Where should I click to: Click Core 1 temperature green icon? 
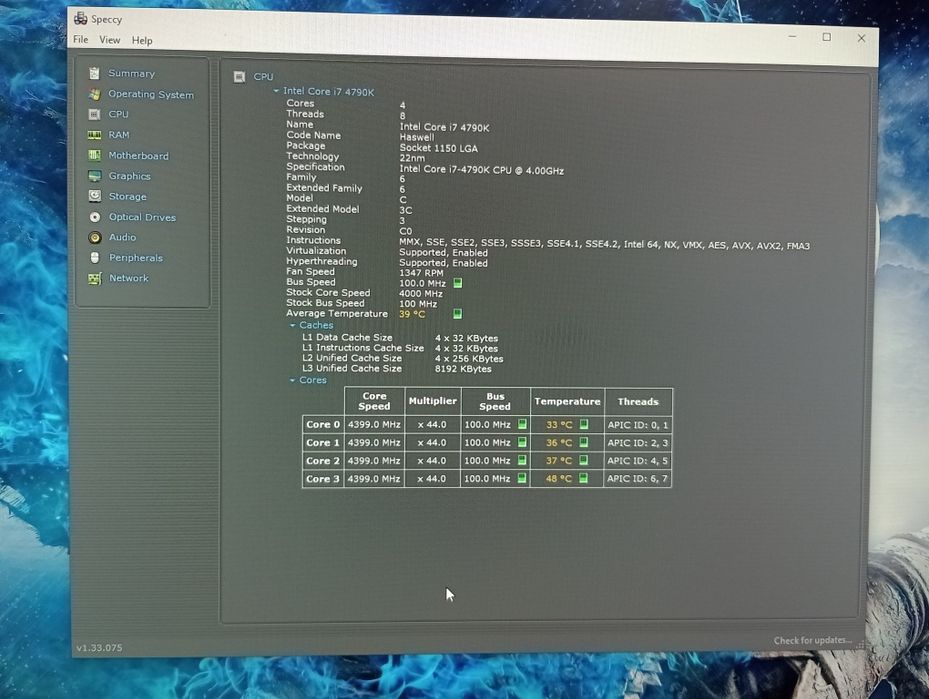click(x=584, y=442)
